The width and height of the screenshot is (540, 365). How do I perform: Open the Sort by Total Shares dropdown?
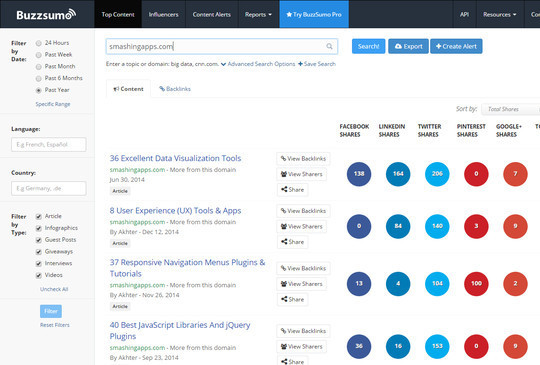coord(510,109)
